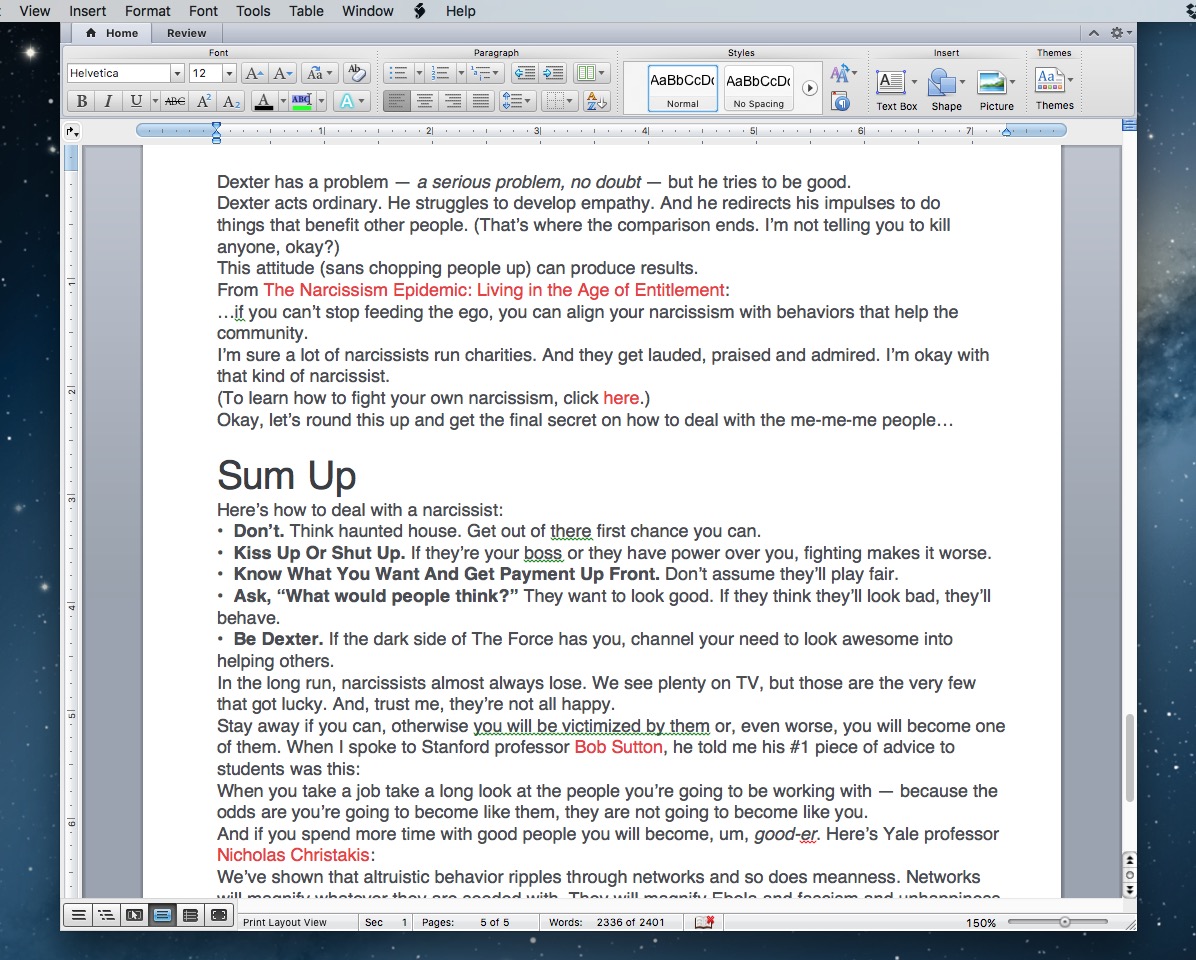Switch to Full Screen view

point(218,915)
